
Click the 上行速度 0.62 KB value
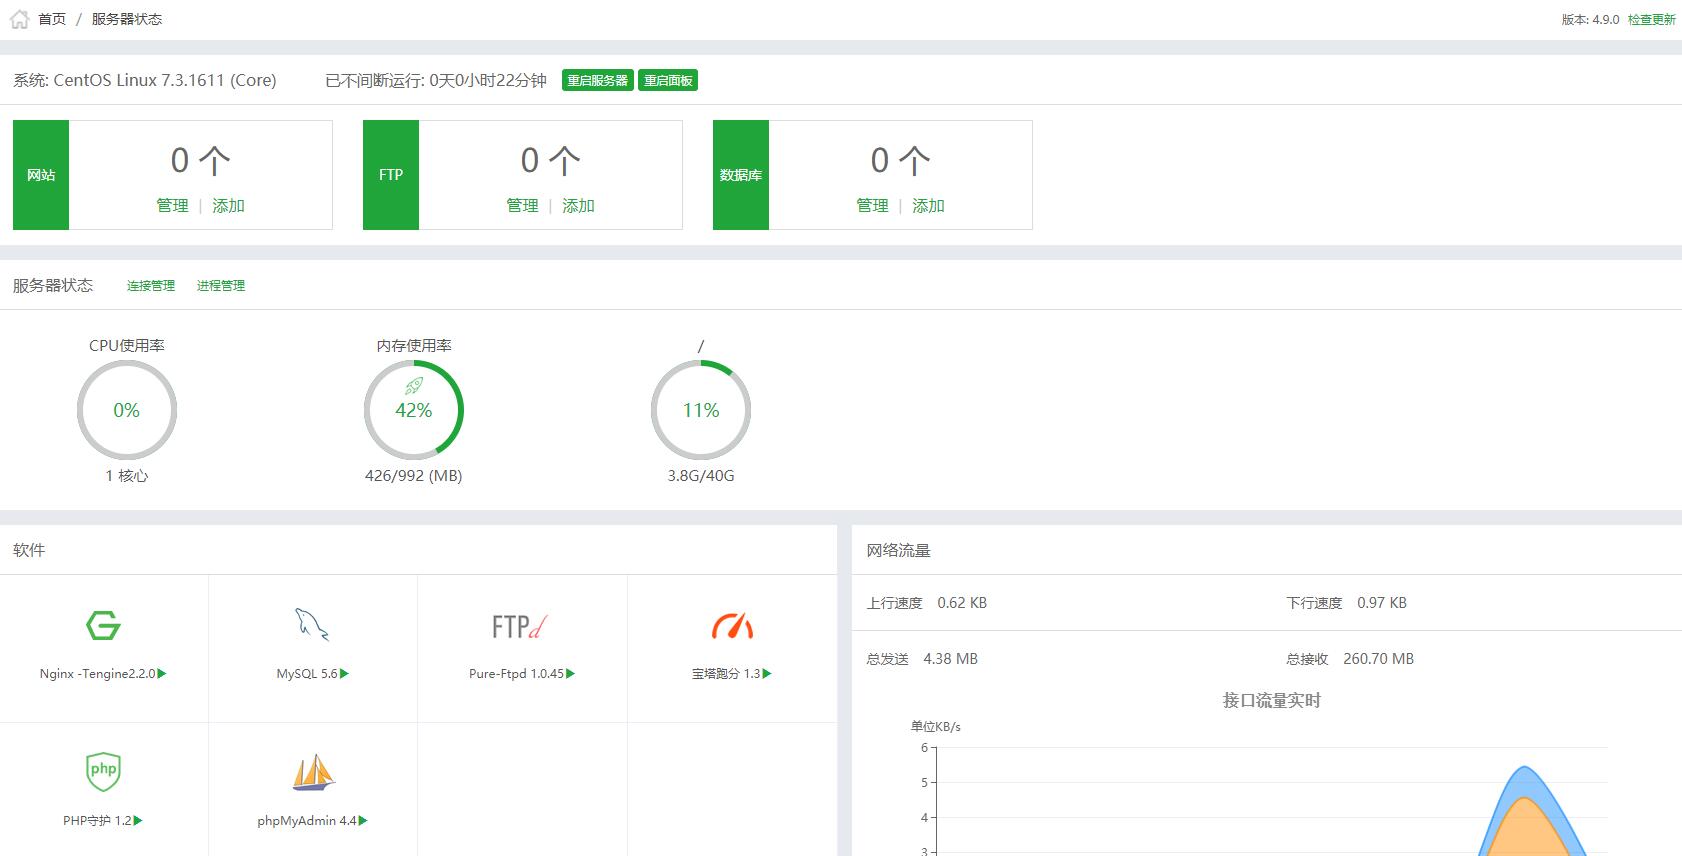(x=962, y=603)
